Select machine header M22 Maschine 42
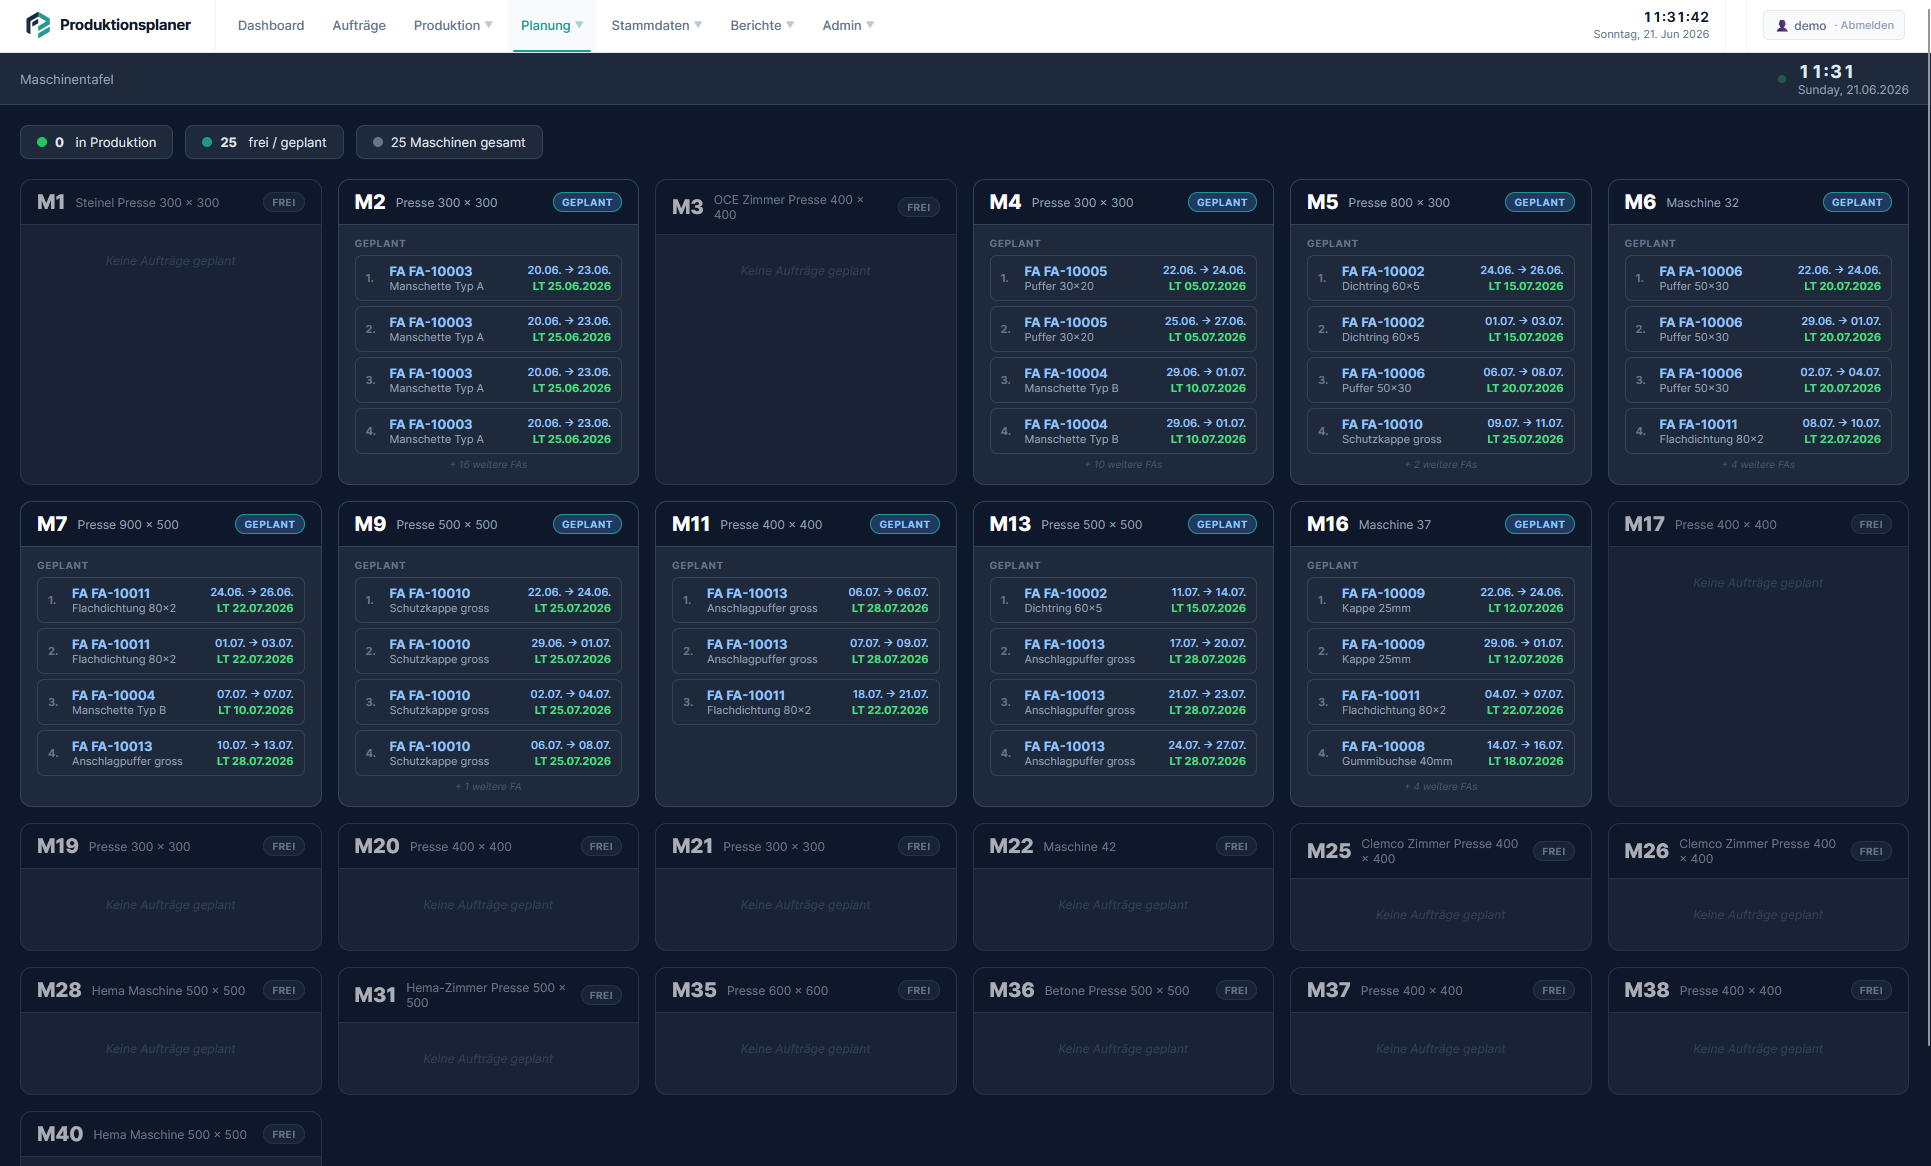1931x1166 pixels. click(1123, 846)
